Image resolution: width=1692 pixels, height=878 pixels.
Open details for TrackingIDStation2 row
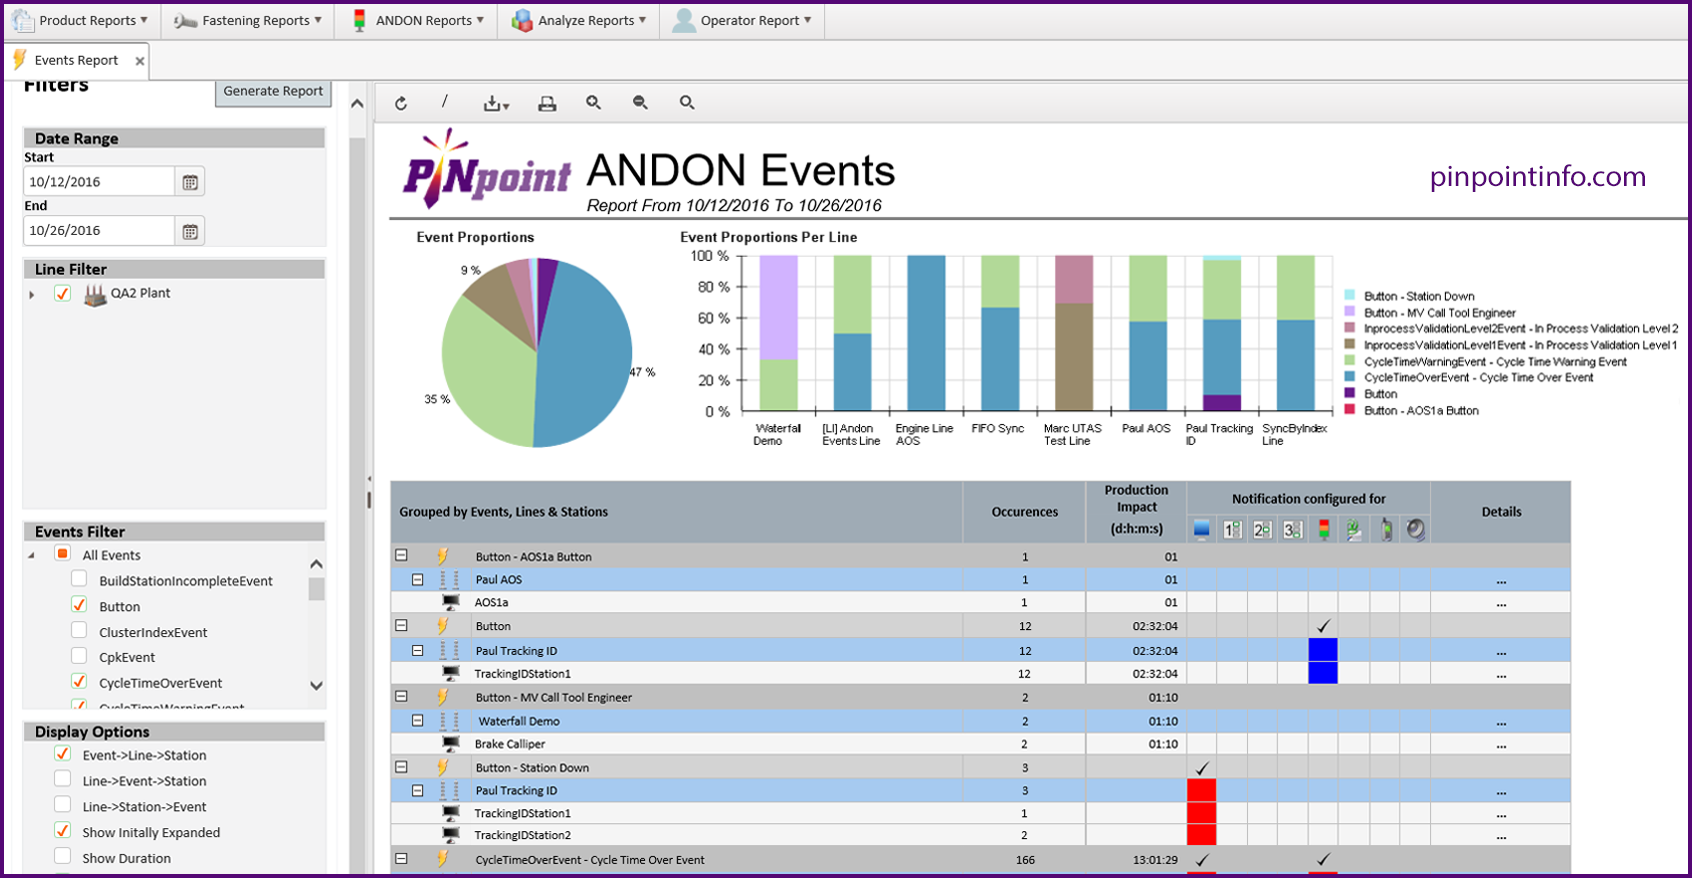click(x=1501, y=836)
